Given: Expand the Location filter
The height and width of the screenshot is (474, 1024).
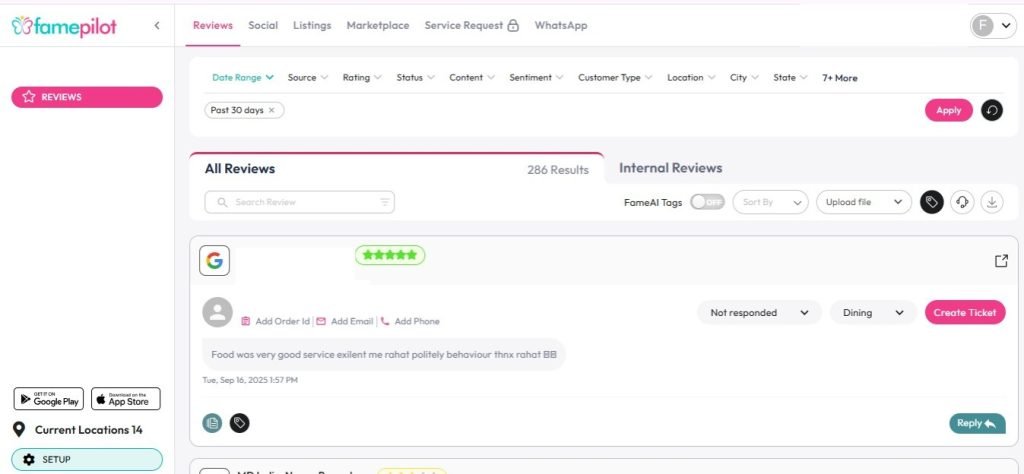Looking at the screenshot, I should (691, 78).
